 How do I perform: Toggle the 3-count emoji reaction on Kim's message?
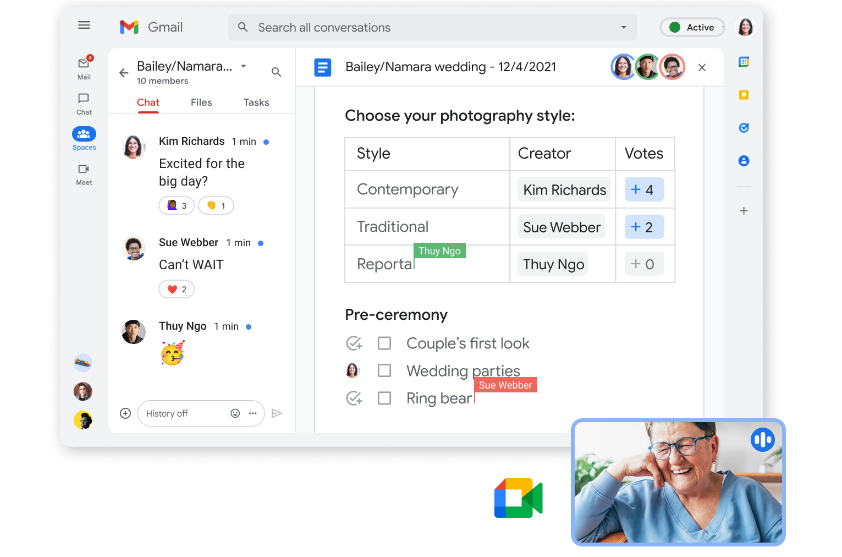[x=176, y=206]
